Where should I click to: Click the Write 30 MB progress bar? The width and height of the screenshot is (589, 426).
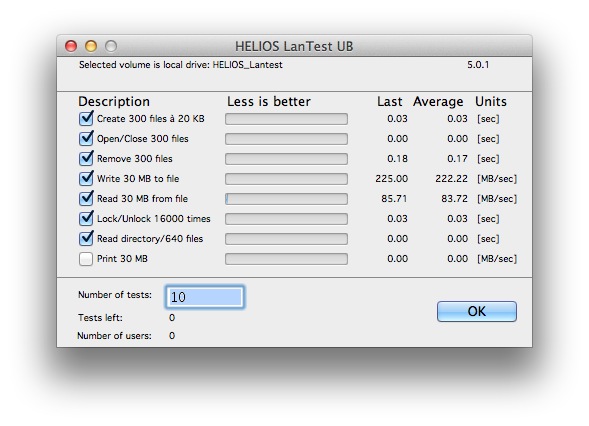pos(286,179)
